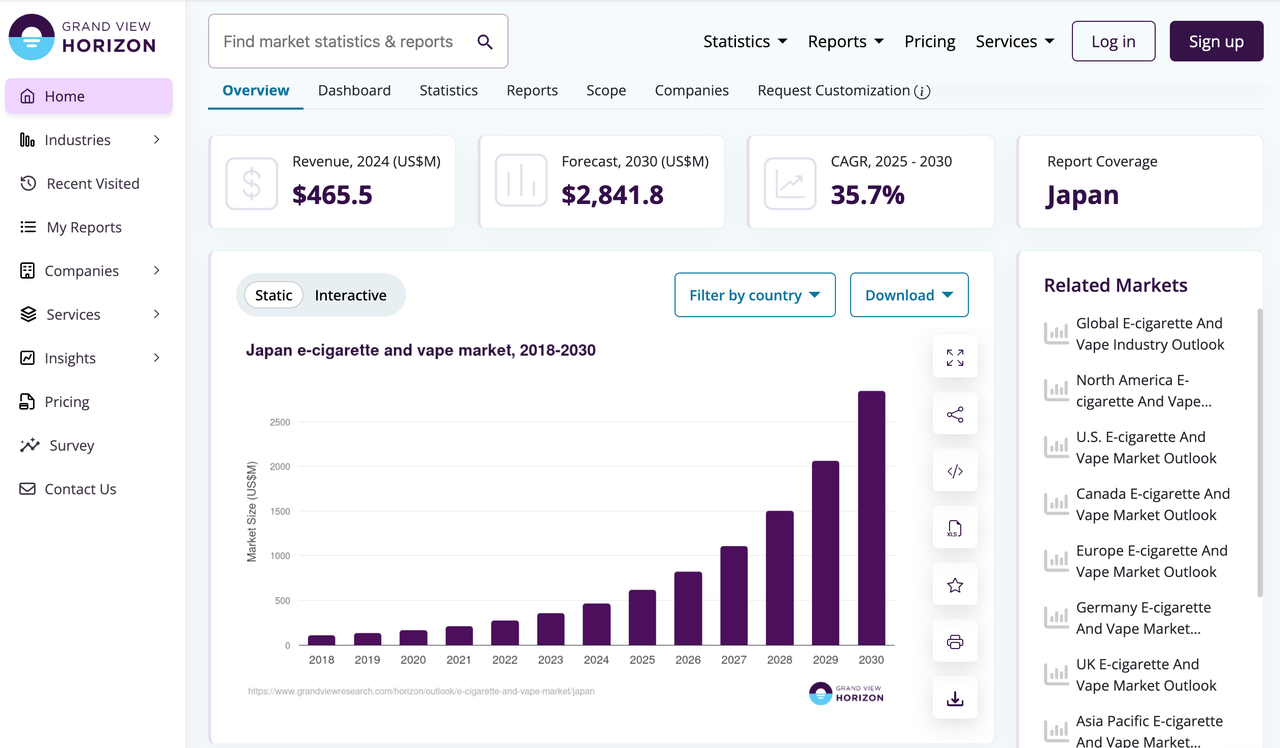This screenshot has height=748, width=1280.
Task: Open the embed code icon
Action: (955, 471)
